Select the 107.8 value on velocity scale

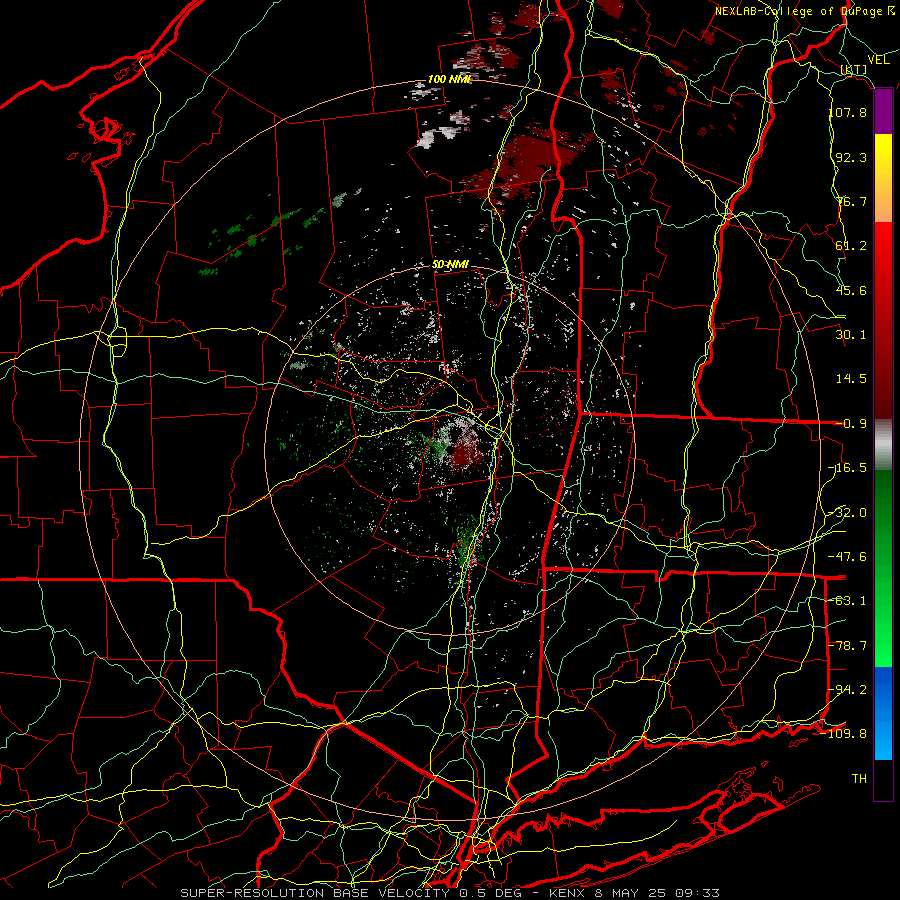[x=847, y=112]
